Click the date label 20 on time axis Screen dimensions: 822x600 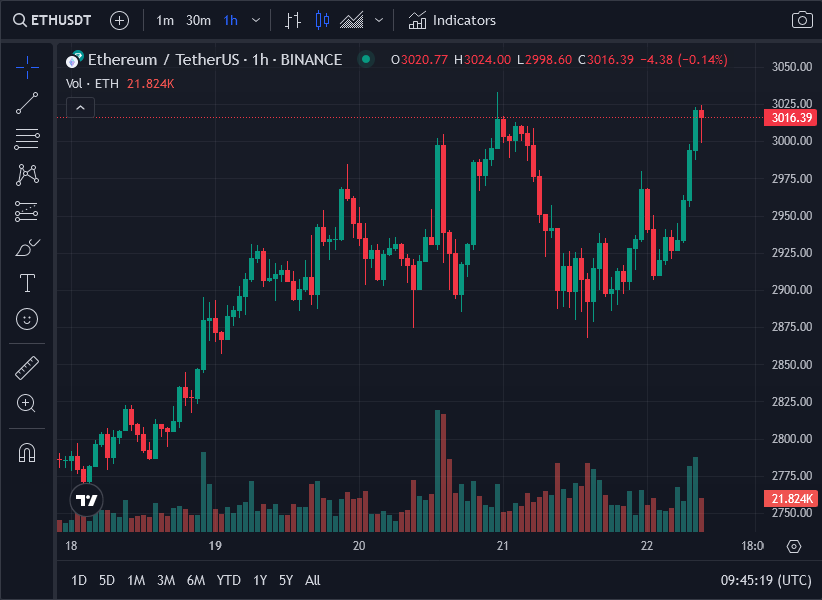[359, 546]
